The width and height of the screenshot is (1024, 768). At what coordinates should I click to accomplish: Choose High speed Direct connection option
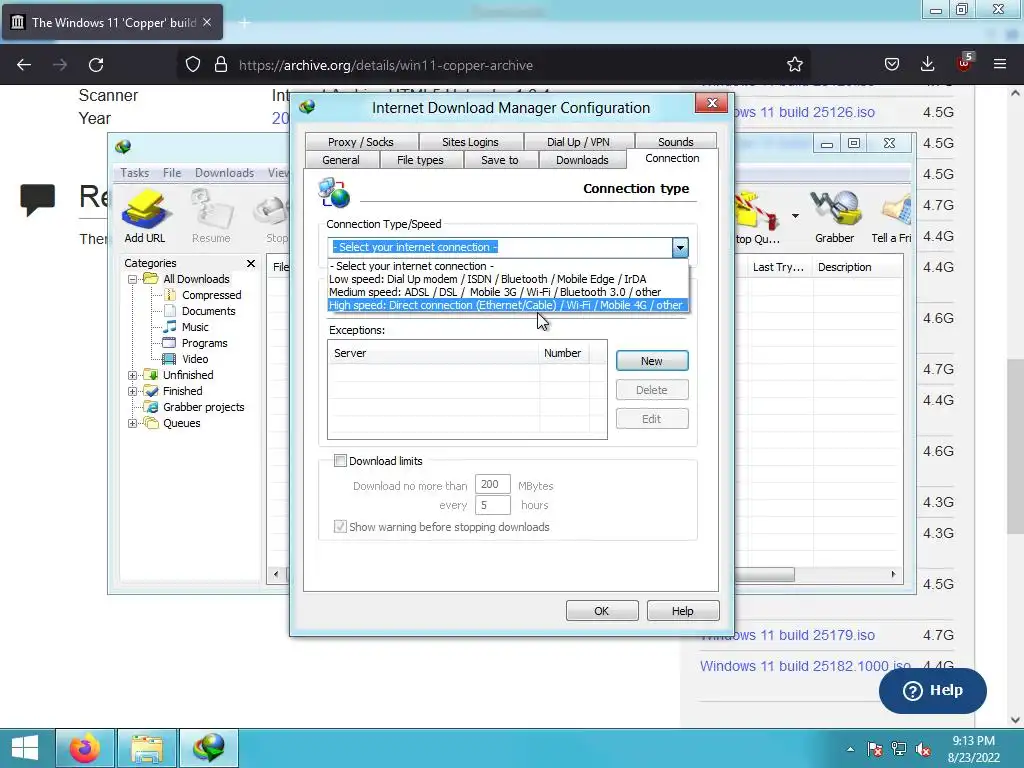(508, 305)
